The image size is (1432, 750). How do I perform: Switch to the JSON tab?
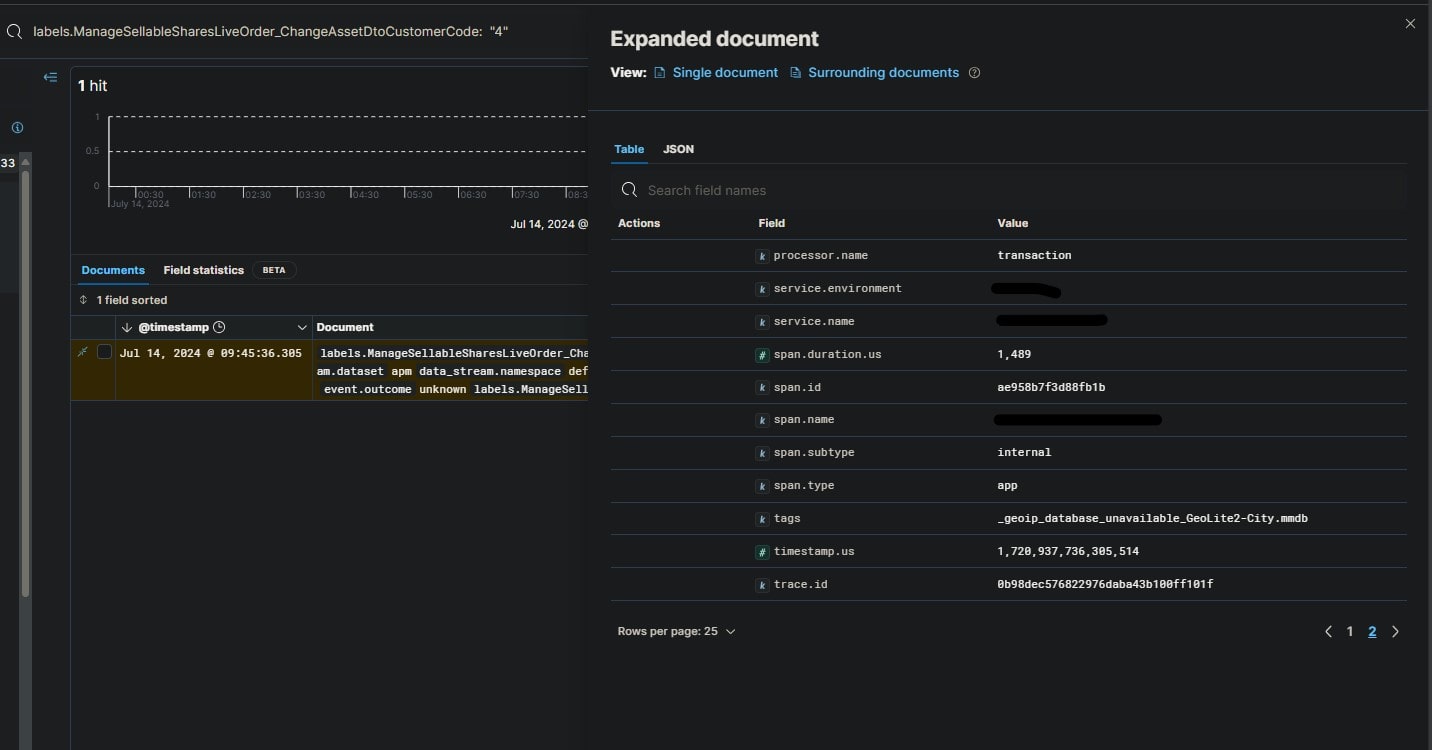pyautogui.click(x=678, y=149)
